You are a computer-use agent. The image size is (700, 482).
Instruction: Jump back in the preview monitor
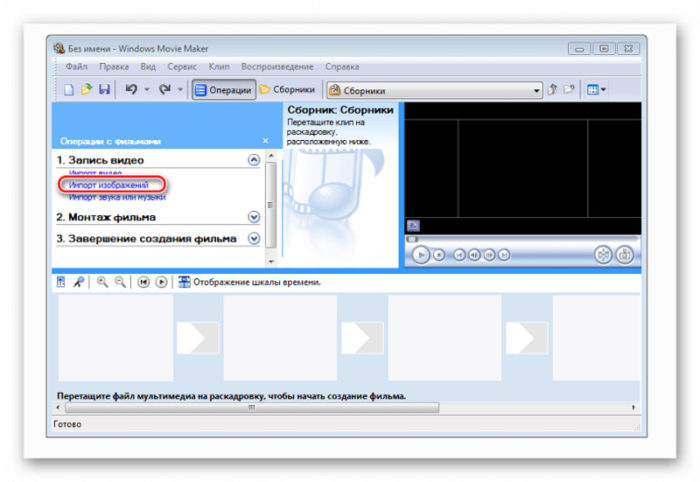[x=459, y=255]
